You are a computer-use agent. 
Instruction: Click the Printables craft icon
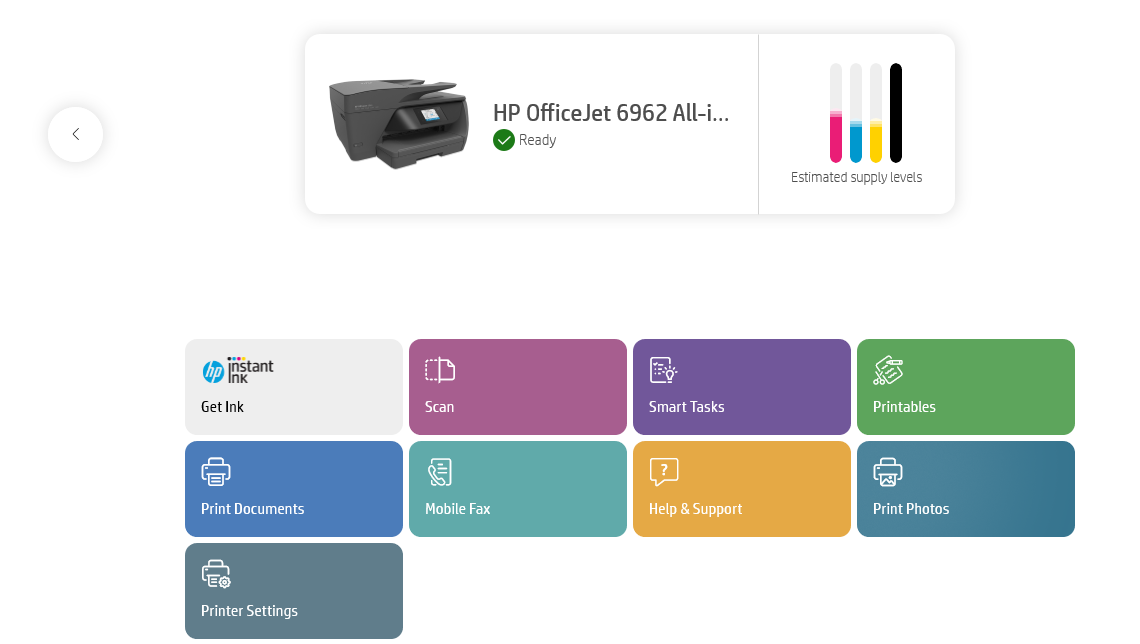pyautogui.click(x=886, y=370)
